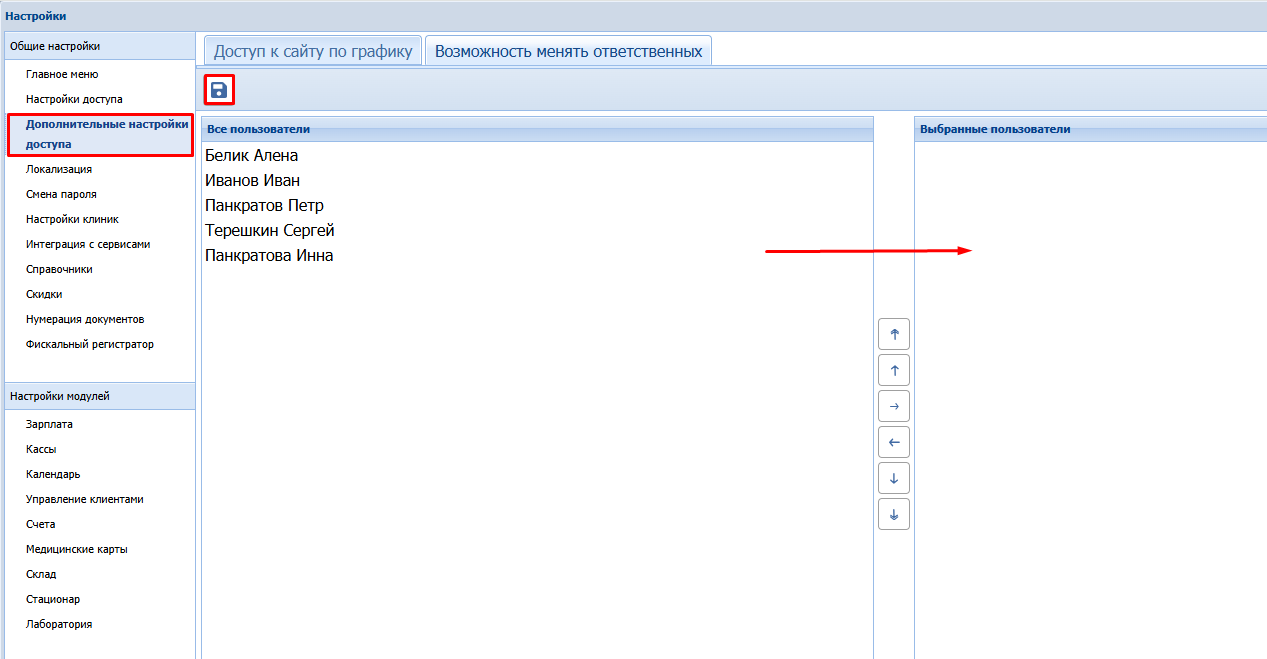This screenshot has height=659, width=1267.
Task: Add user with the right arrow button
Action: [893, 406]
